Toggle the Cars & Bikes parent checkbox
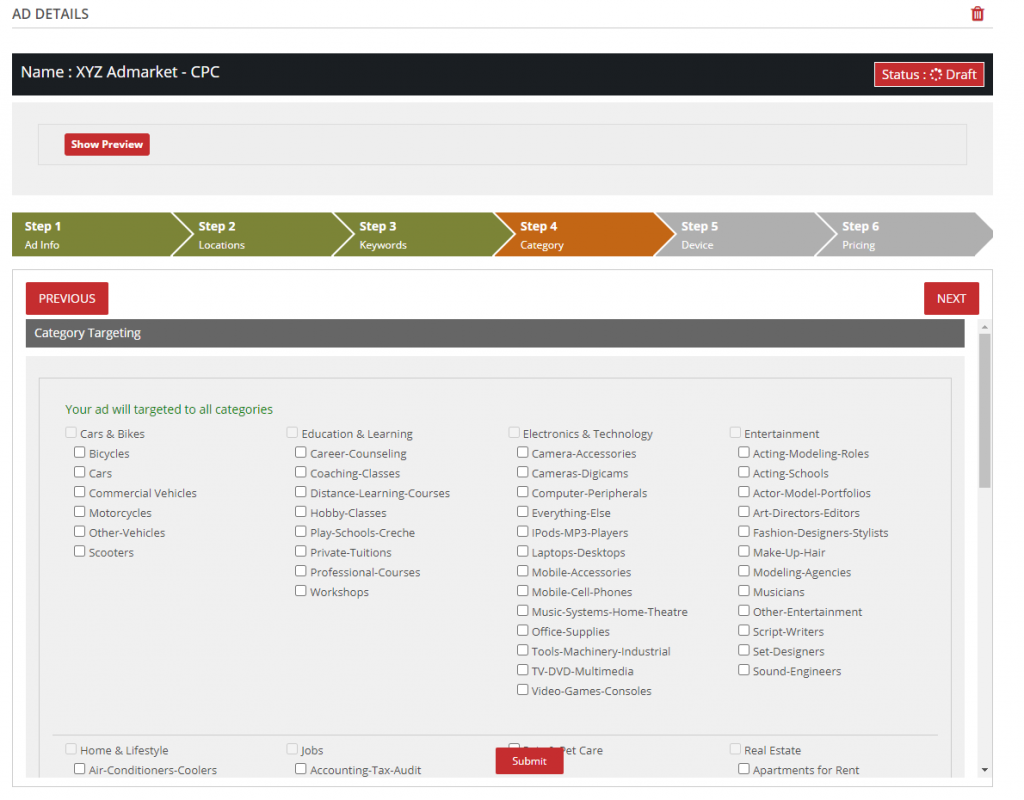 pyautogui.click(x=71, y=433)
